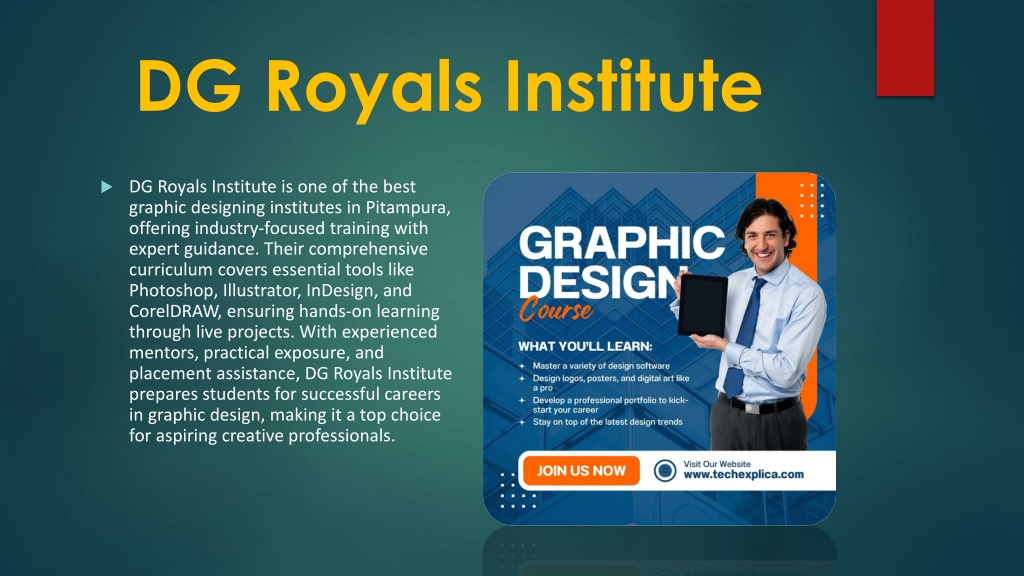
Task: Click the tablet held by the man
Action: pos(703,305)
